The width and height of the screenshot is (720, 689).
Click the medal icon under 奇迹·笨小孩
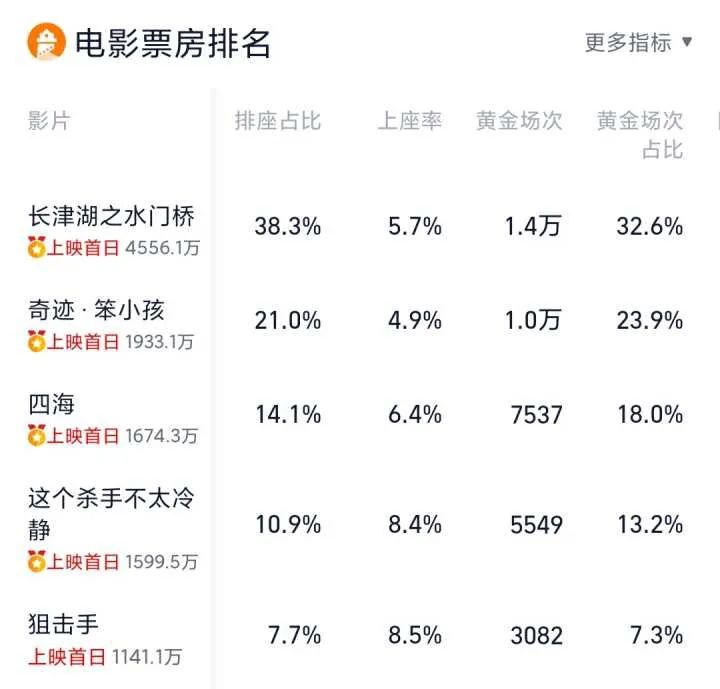point(37,342)
